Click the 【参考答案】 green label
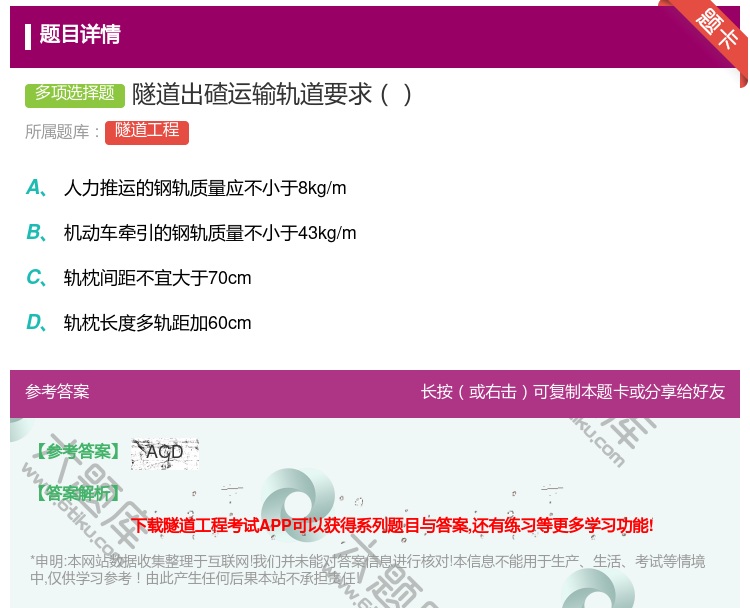The width and height of the screenshot is (750, 608). click(x=77, y=451)
